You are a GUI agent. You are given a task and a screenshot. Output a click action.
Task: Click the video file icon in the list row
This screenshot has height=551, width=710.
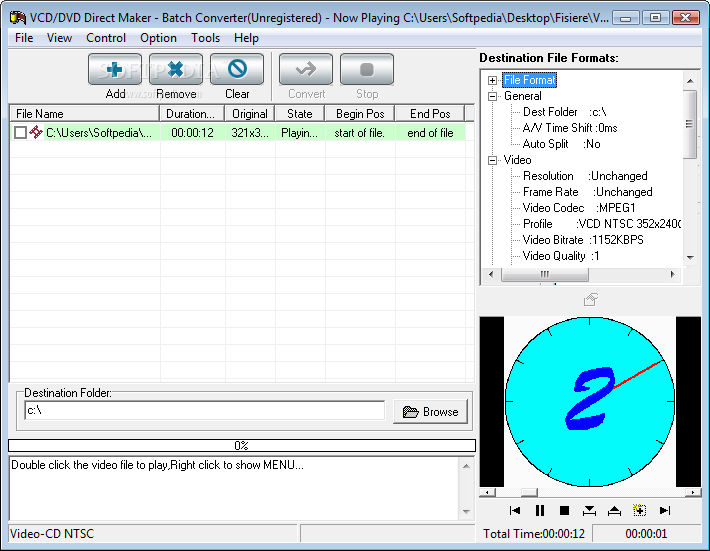coord(36,132)
